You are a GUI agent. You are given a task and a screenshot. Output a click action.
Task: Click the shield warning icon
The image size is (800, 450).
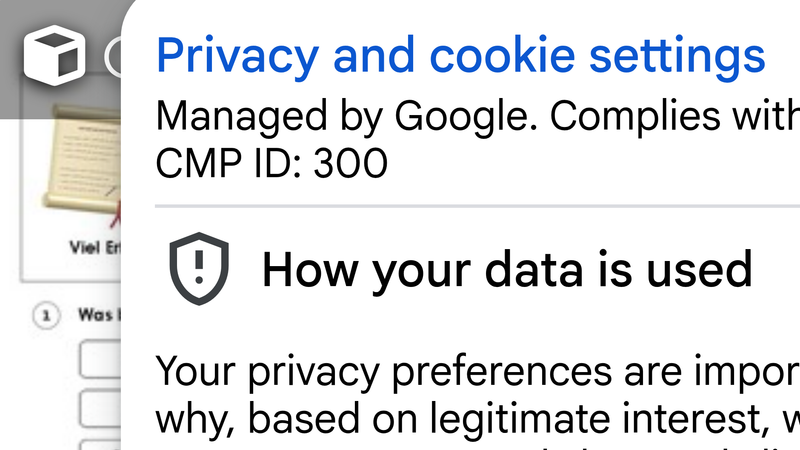(x=199, y=269)
